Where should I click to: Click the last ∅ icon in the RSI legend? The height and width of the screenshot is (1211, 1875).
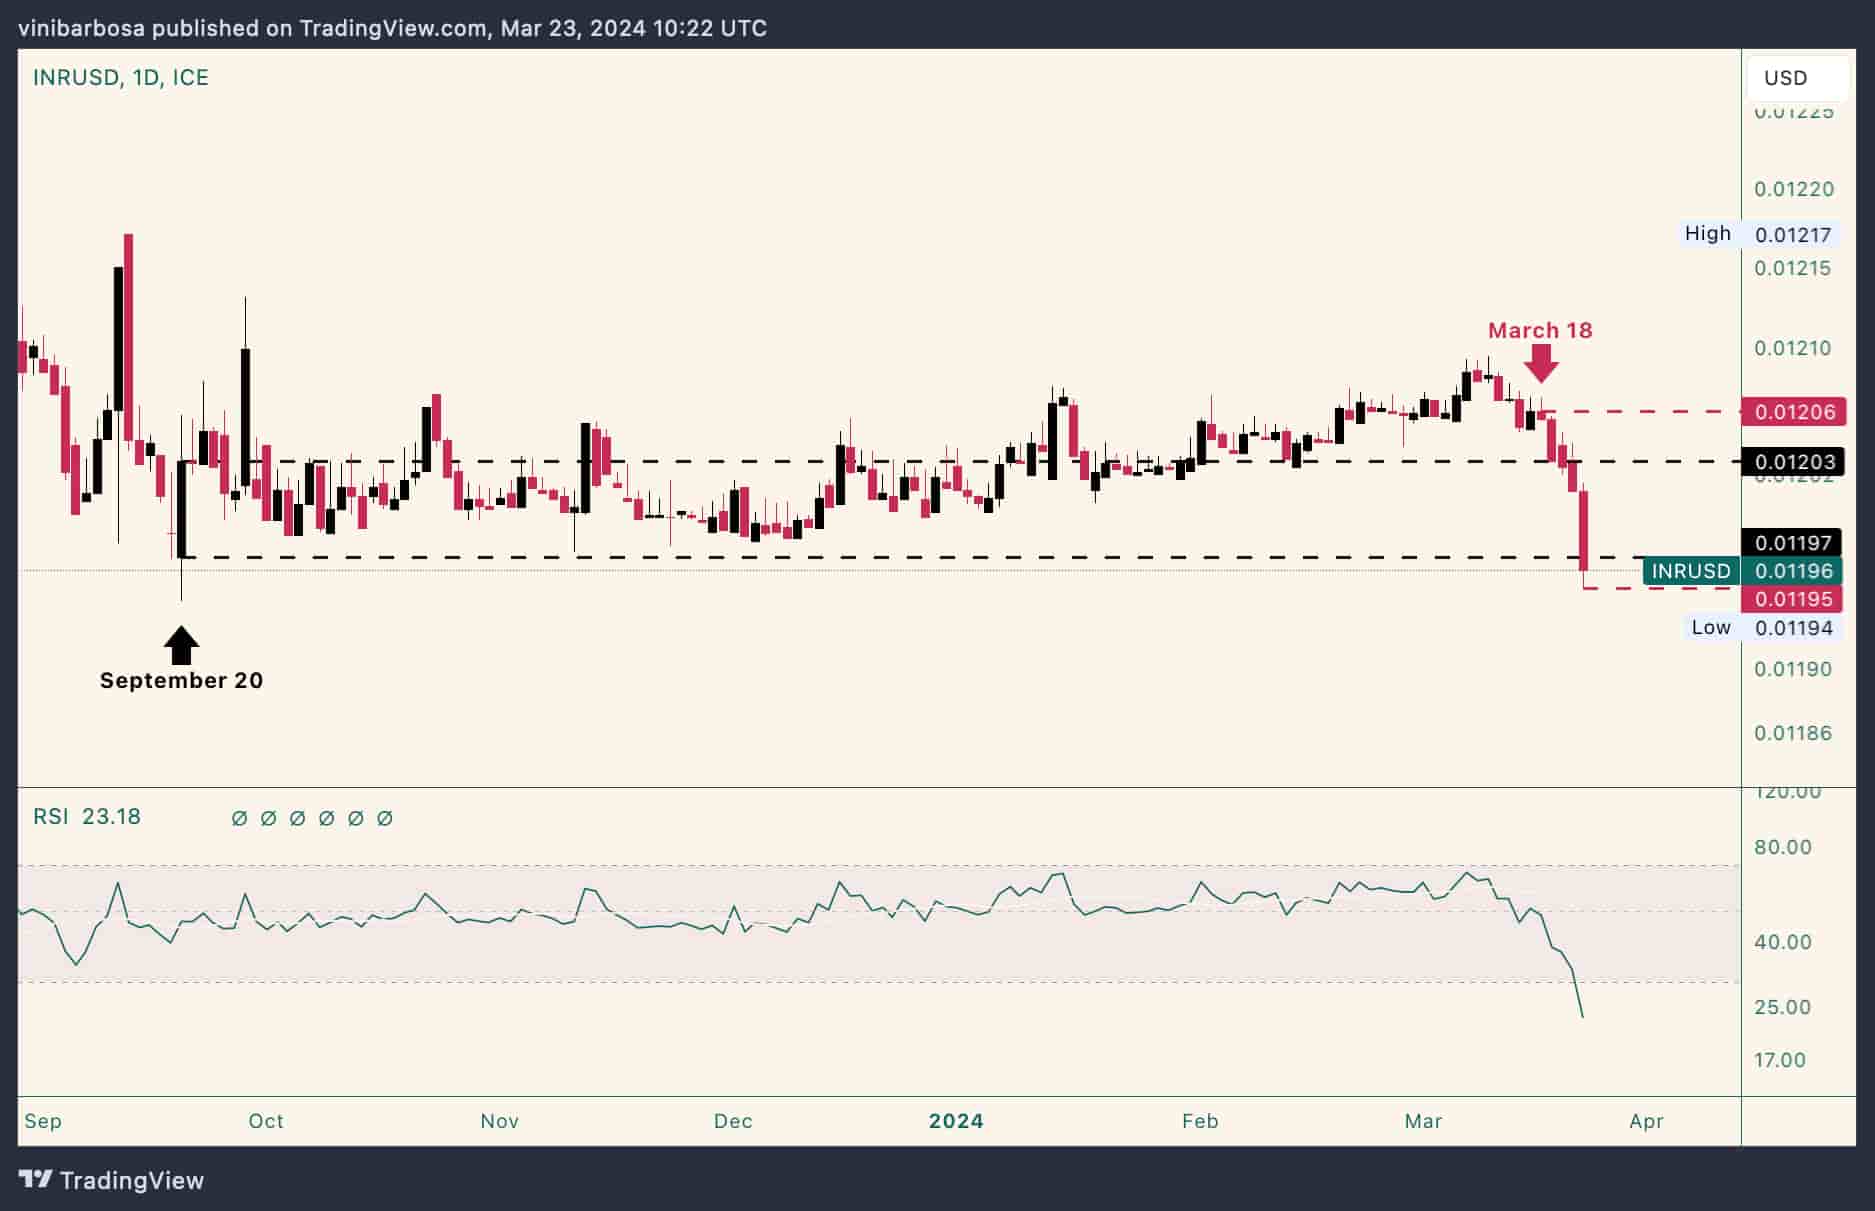[x=387, y=818]
